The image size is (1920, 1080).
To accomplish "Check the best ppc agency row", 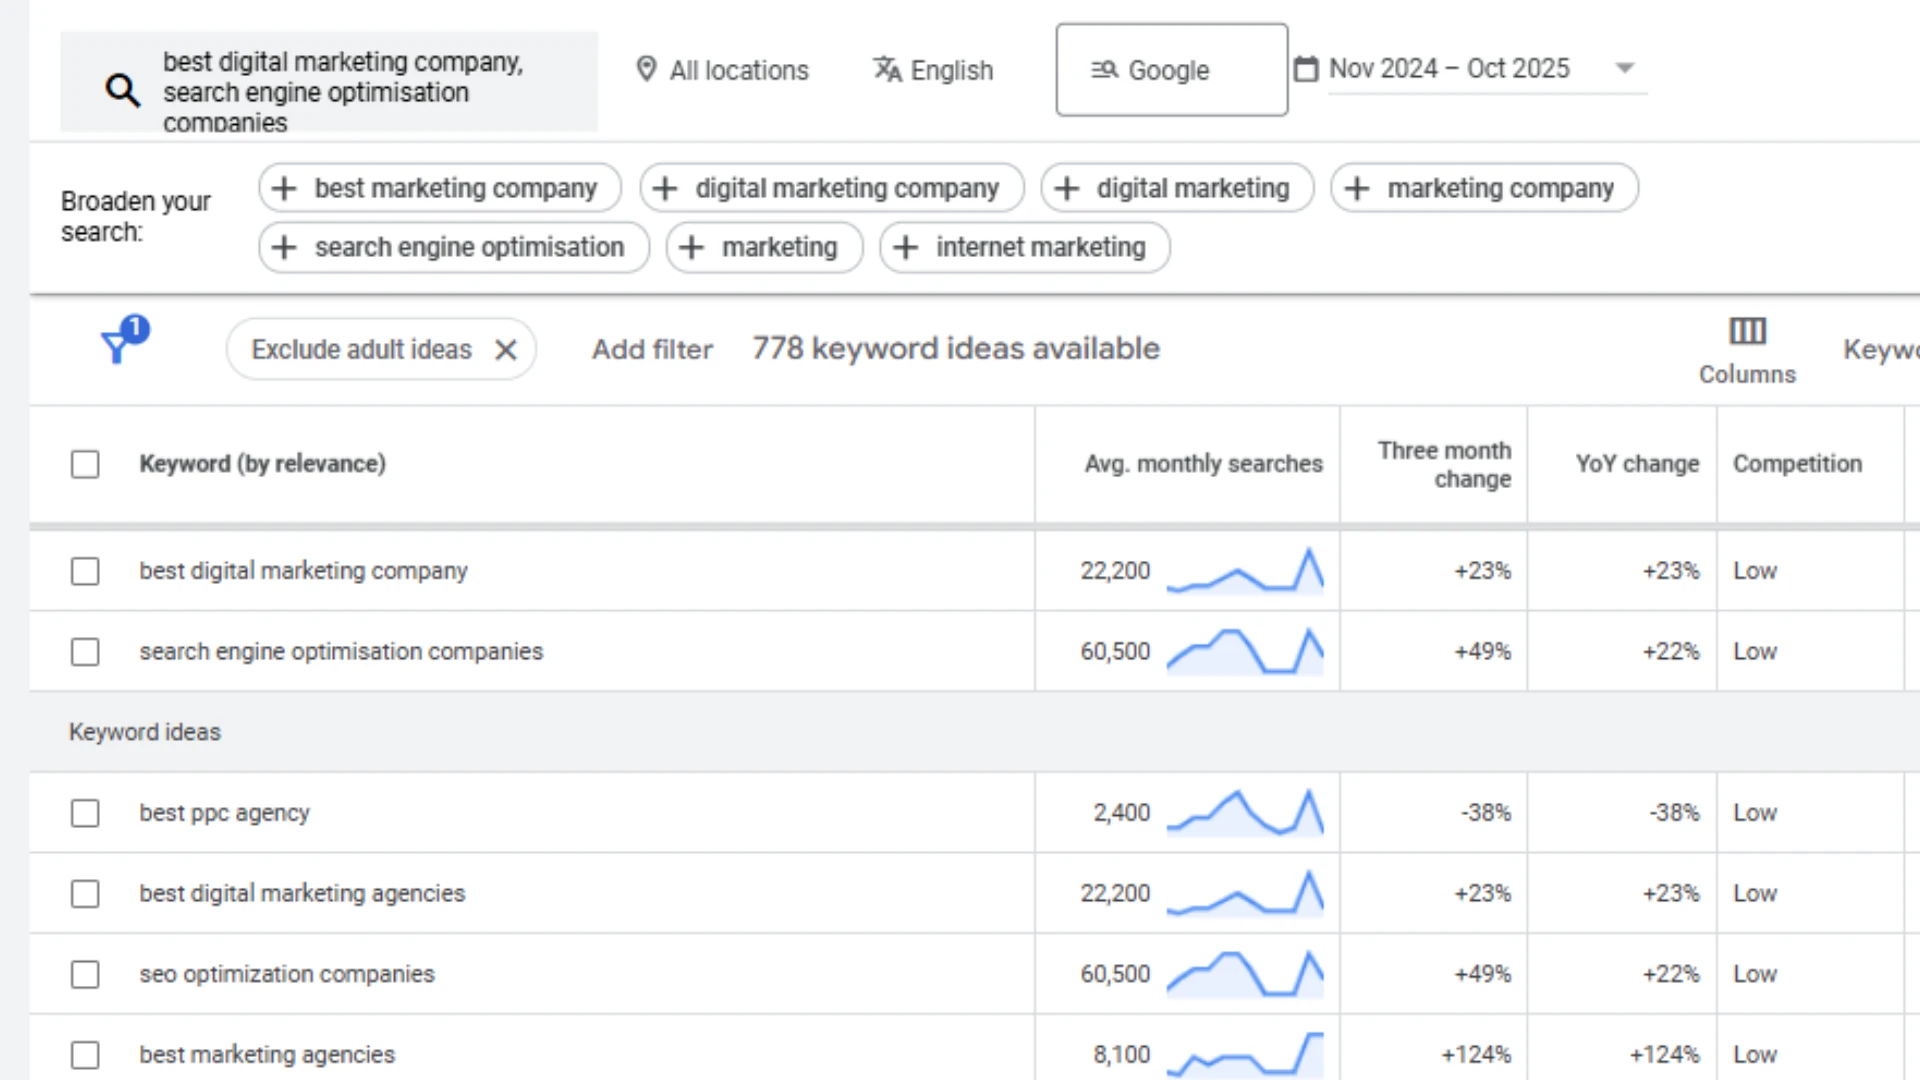I will (x=85, y=813).
